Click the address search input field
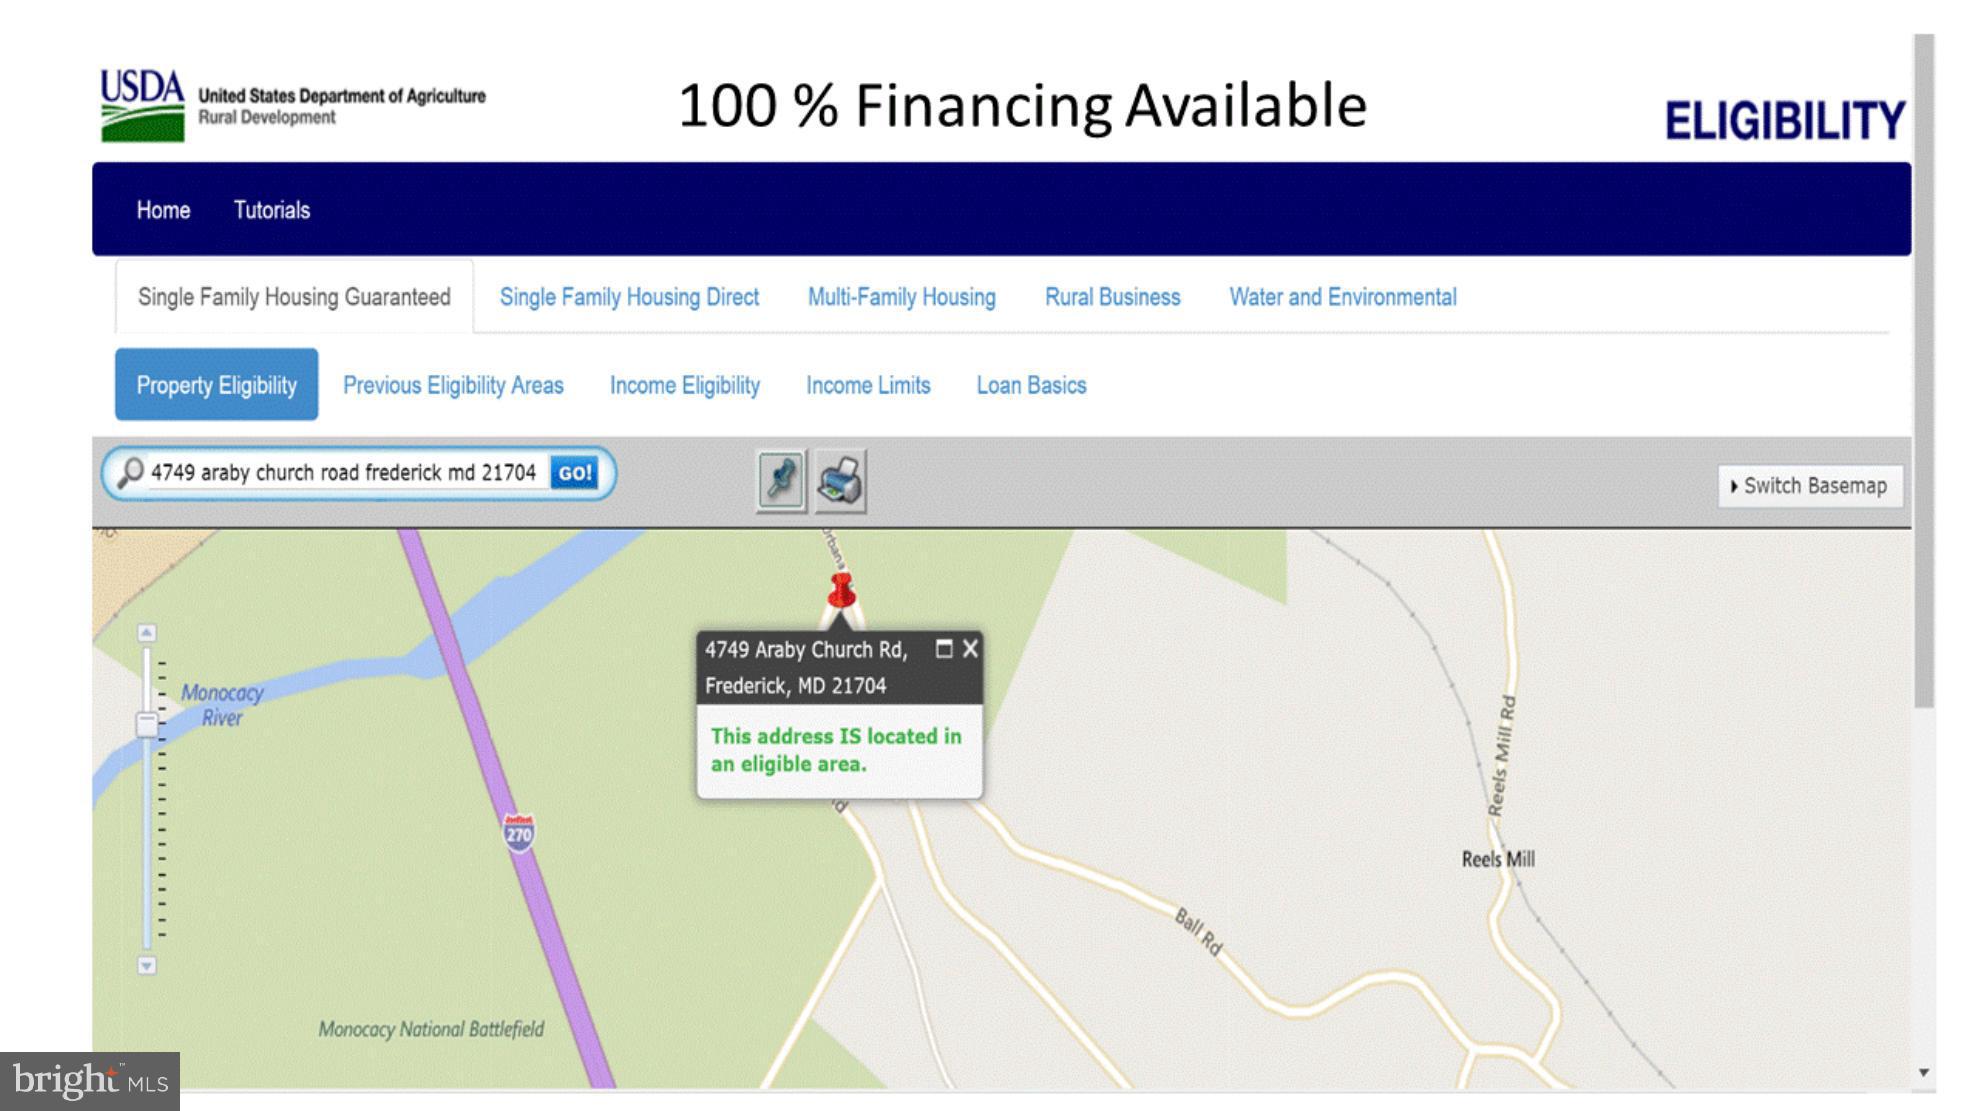This screenshot has height=1111, width=1976. pyautogui.click(x=345, y=473)
